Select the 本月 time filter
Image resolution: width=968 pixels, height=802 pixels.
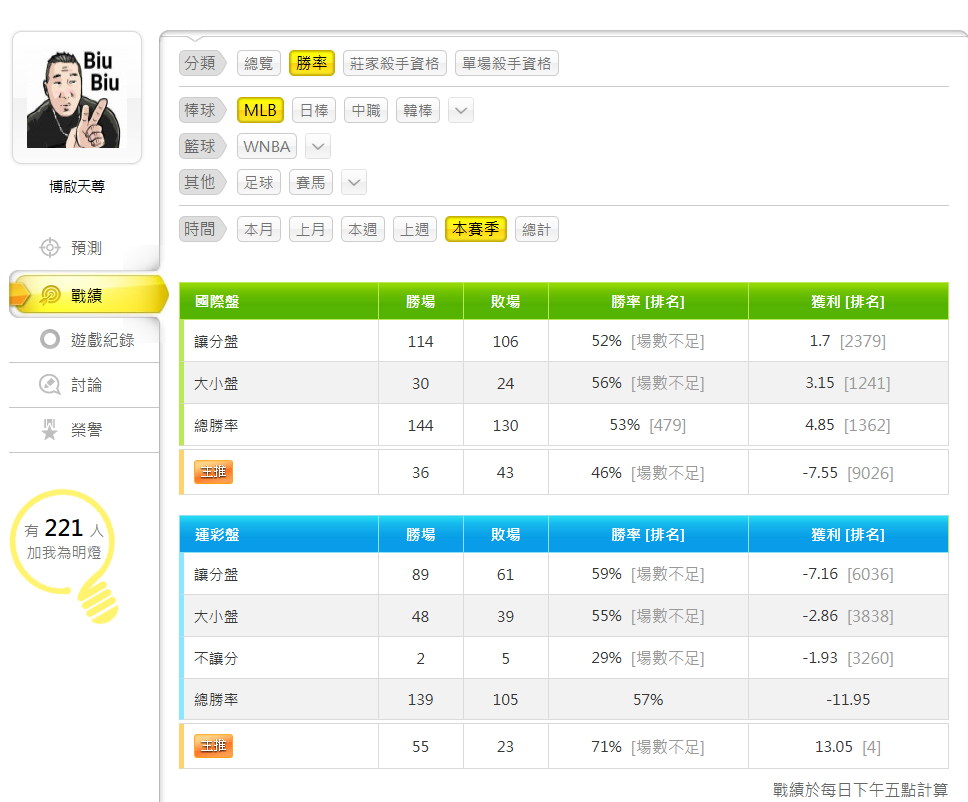click(x=259, y=229)
